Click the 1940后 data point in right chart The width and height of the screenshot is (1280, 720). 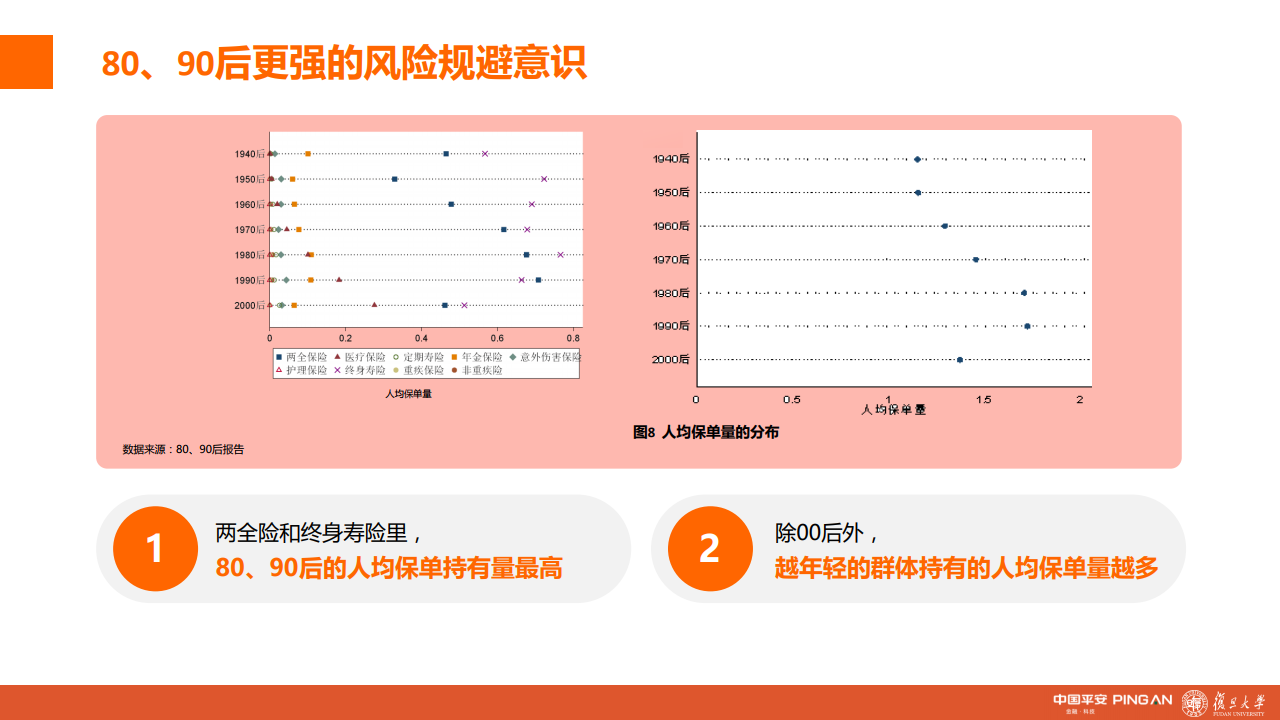coord(917,159)
